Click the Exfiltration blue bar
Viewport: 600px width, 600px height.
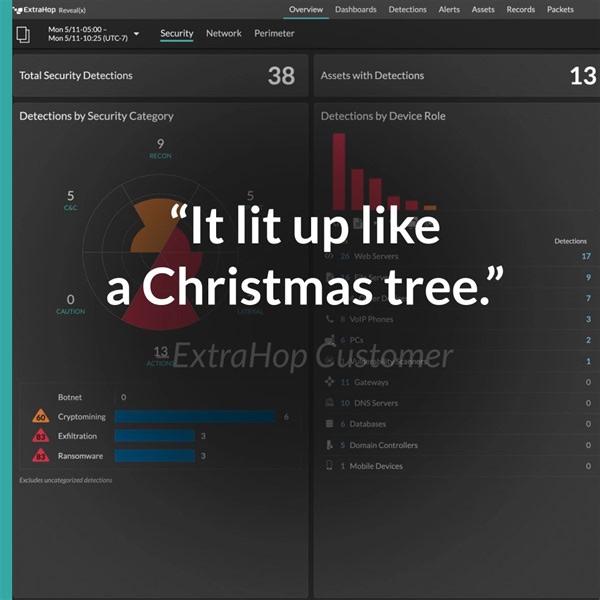point(155,436)
